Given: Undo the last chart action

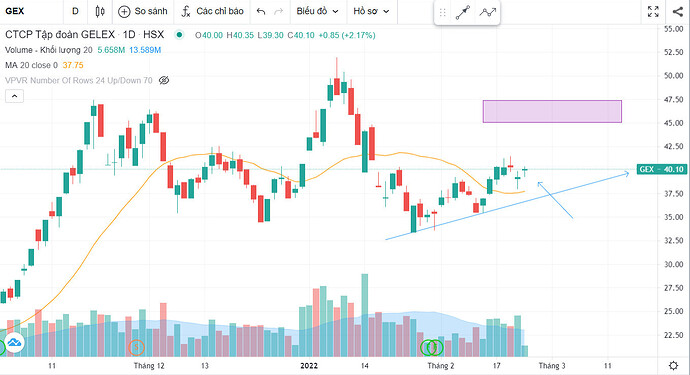Looking at the screenshot, I should [x=261, y=11].
